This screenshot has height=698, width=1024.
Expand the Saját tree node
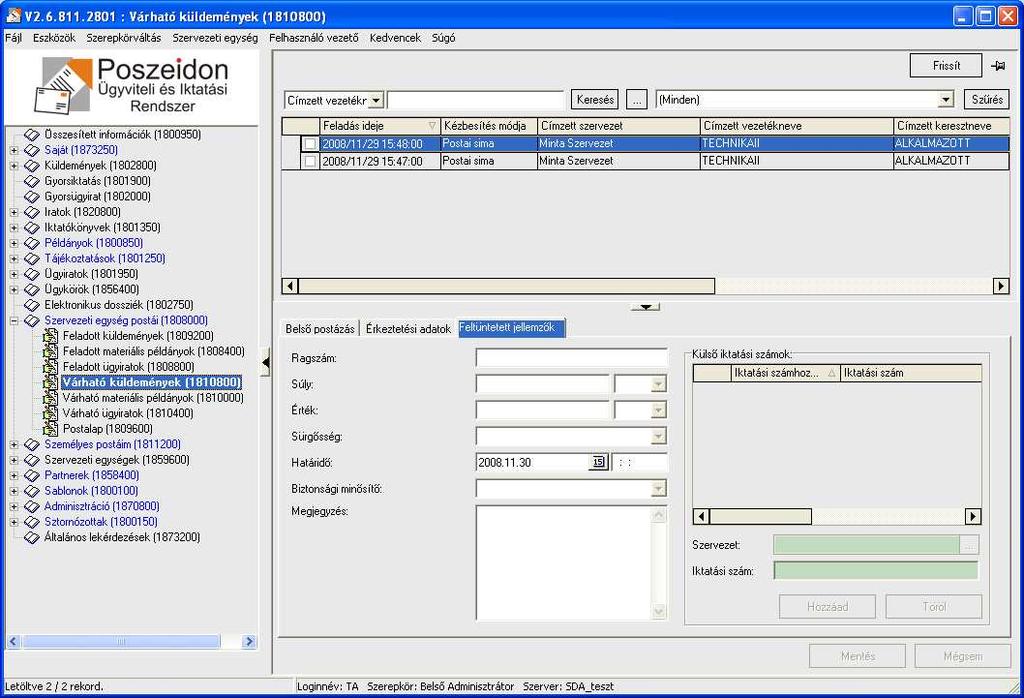click(x=14, y=150)
